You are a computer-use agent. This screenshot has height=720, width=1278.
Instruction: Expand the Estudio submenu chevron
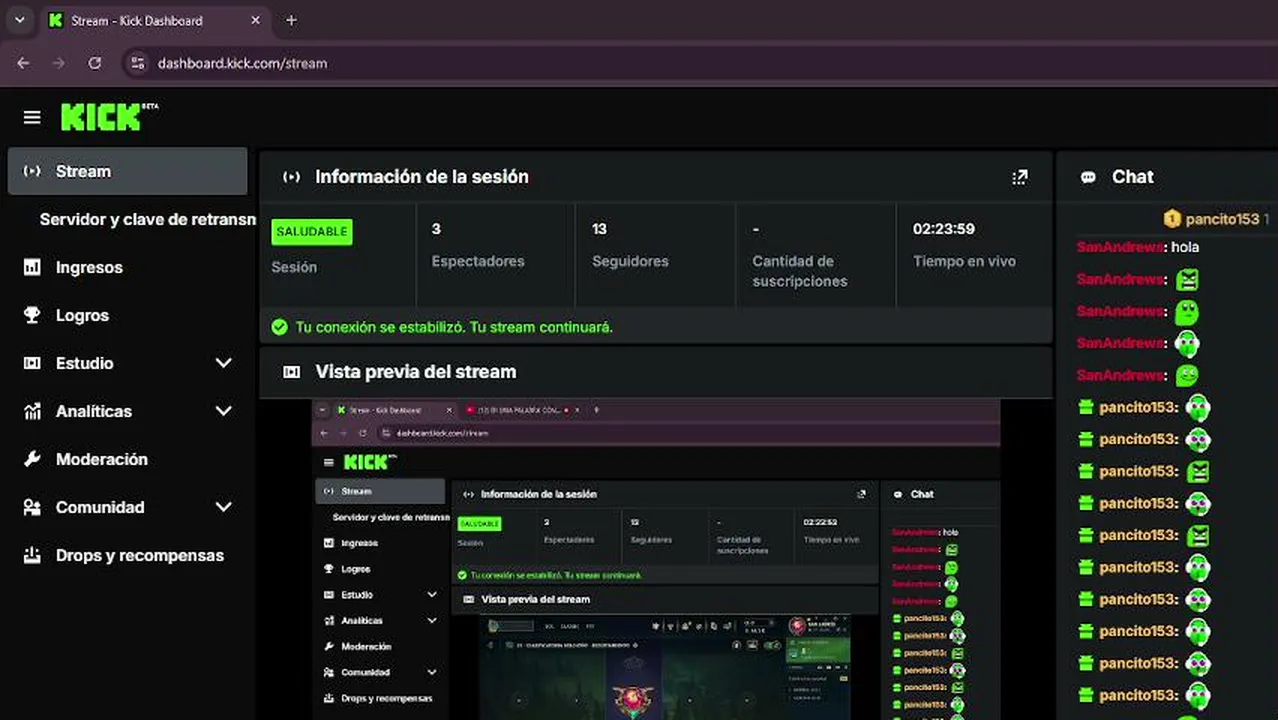223,363
